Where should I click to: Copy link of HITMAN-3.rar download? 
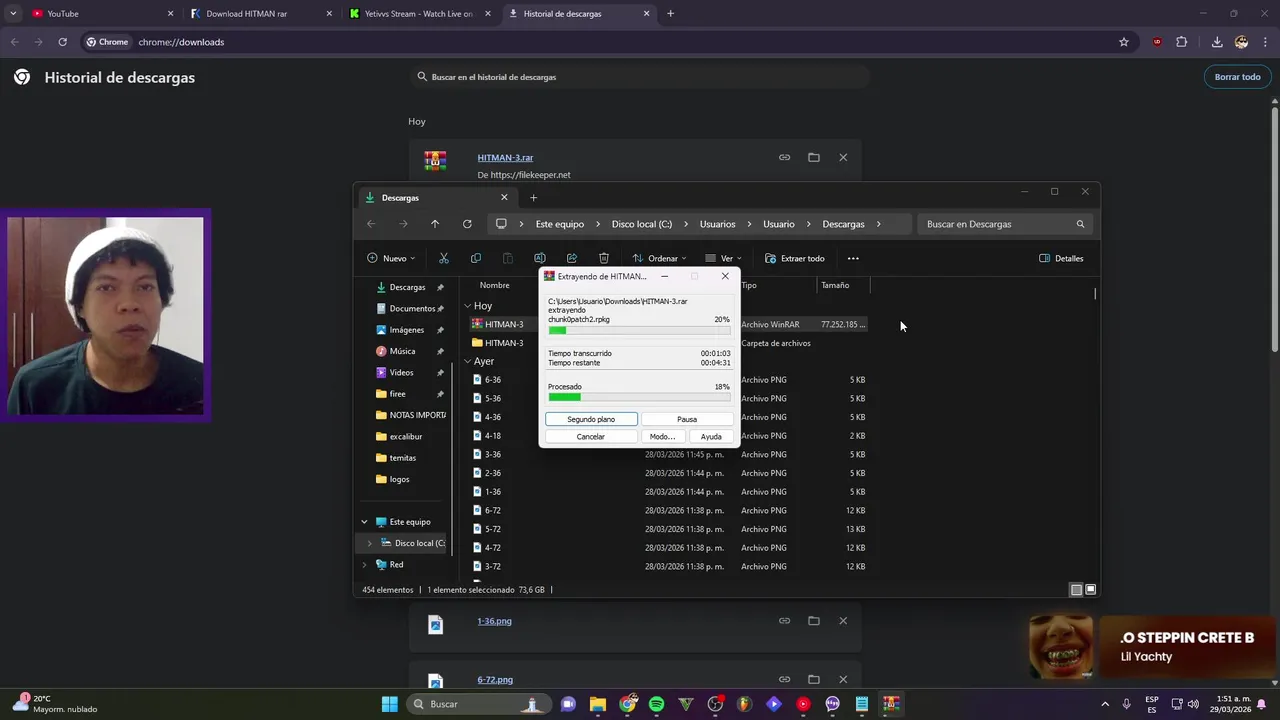click(x=785, y=157)
